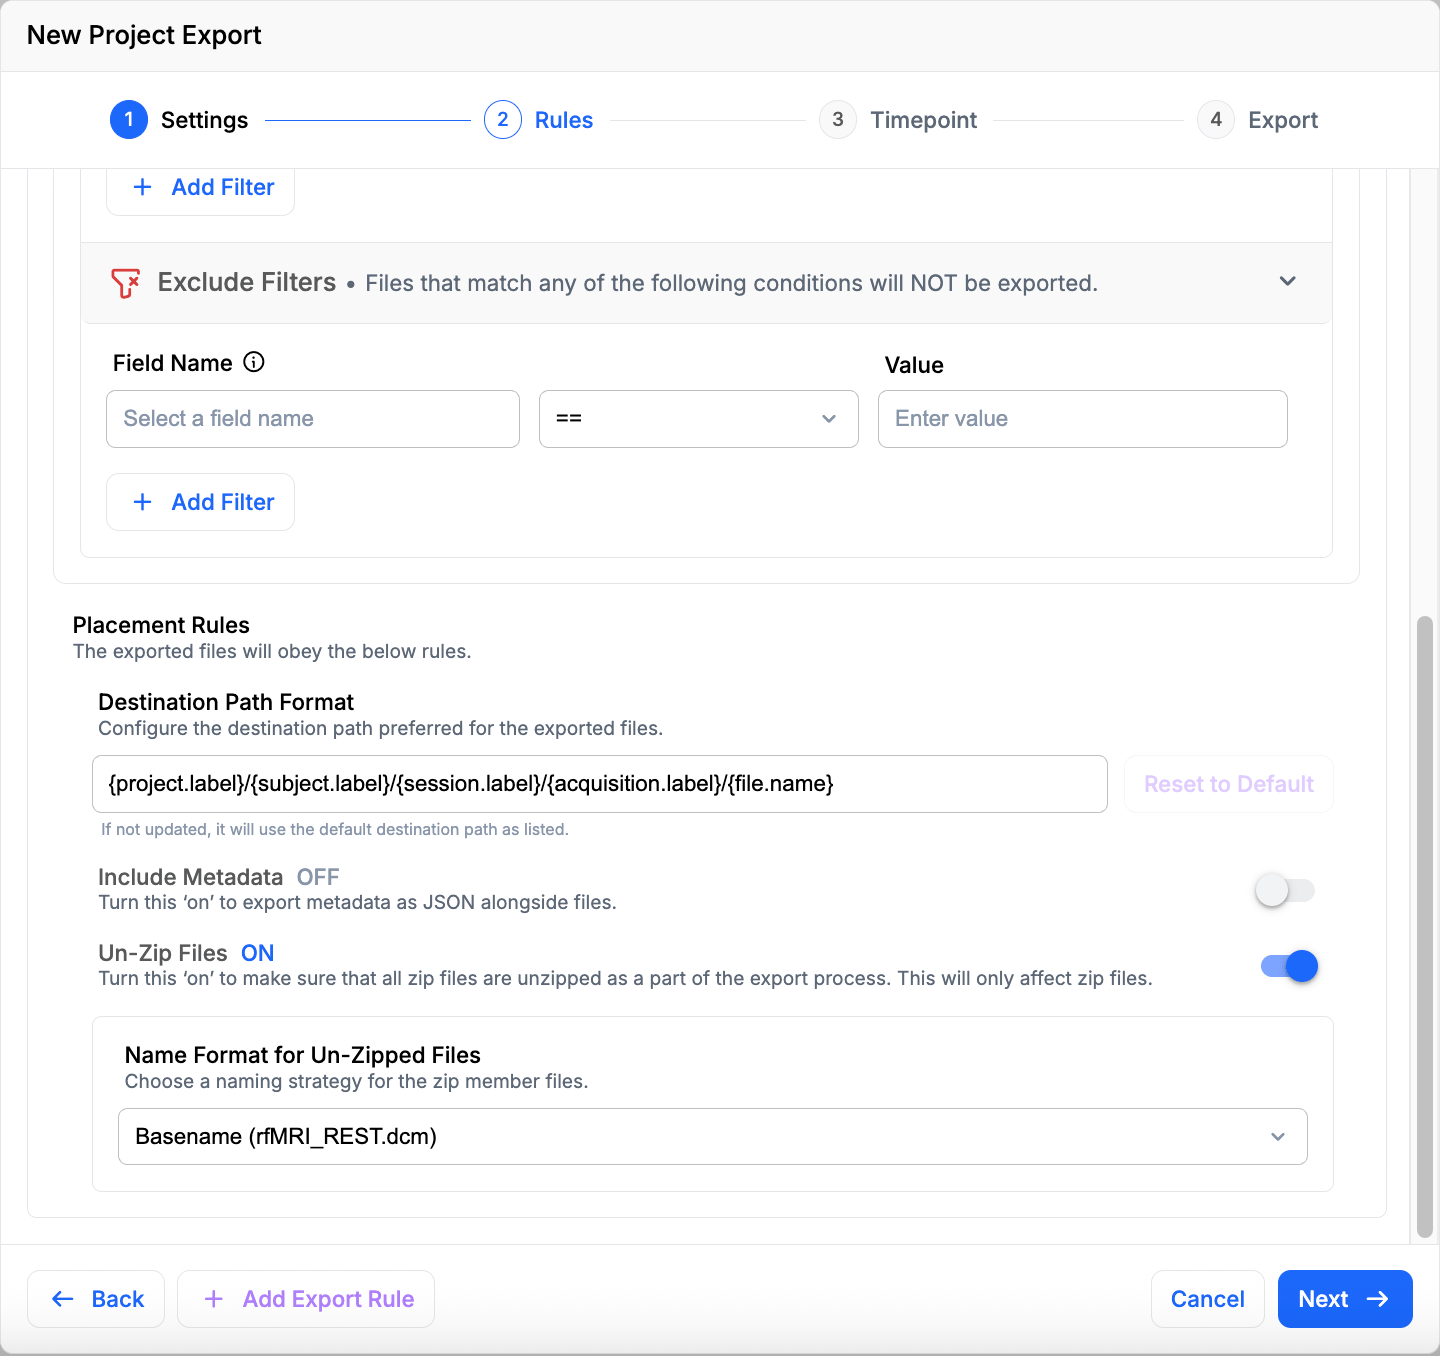Click the Rules step circle numbered 2
Screen dimensions: 1440x1356
point(503,119)
